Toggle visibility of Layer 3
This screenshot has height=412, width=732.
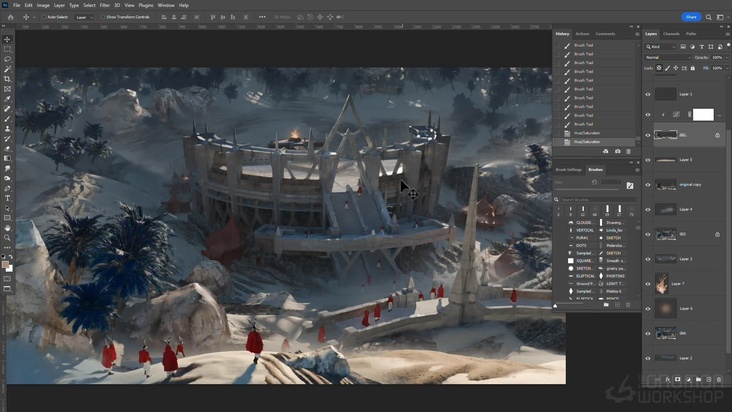648,259
